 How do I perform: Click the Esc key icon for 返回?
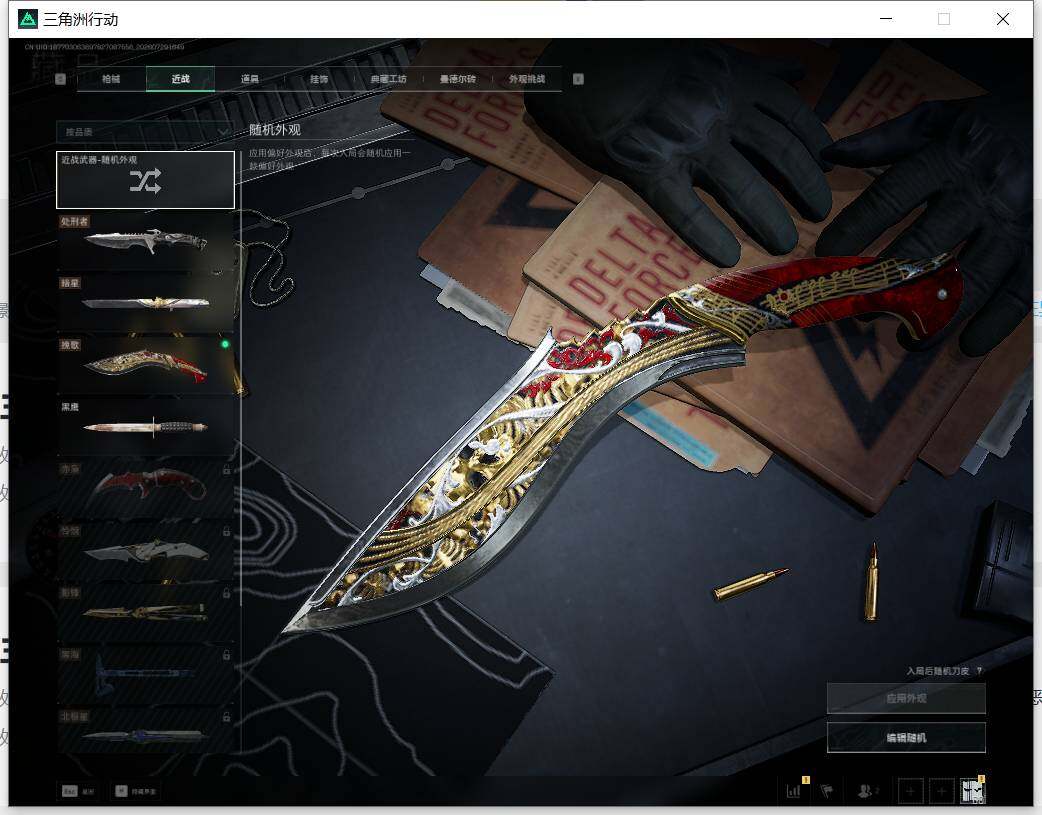(70, 791)
